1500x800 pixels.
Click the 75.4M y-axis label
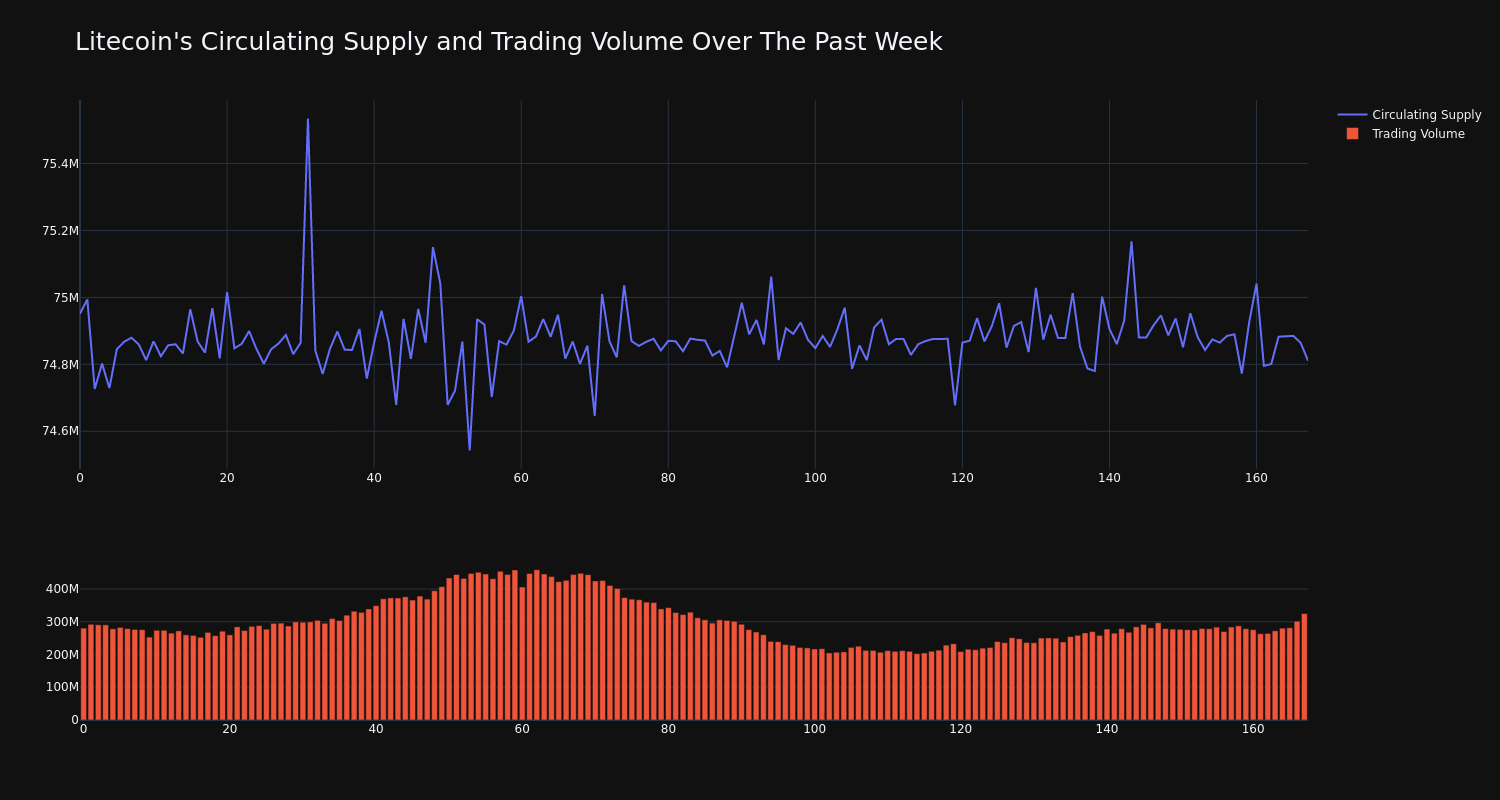click(x=60, y=164)
